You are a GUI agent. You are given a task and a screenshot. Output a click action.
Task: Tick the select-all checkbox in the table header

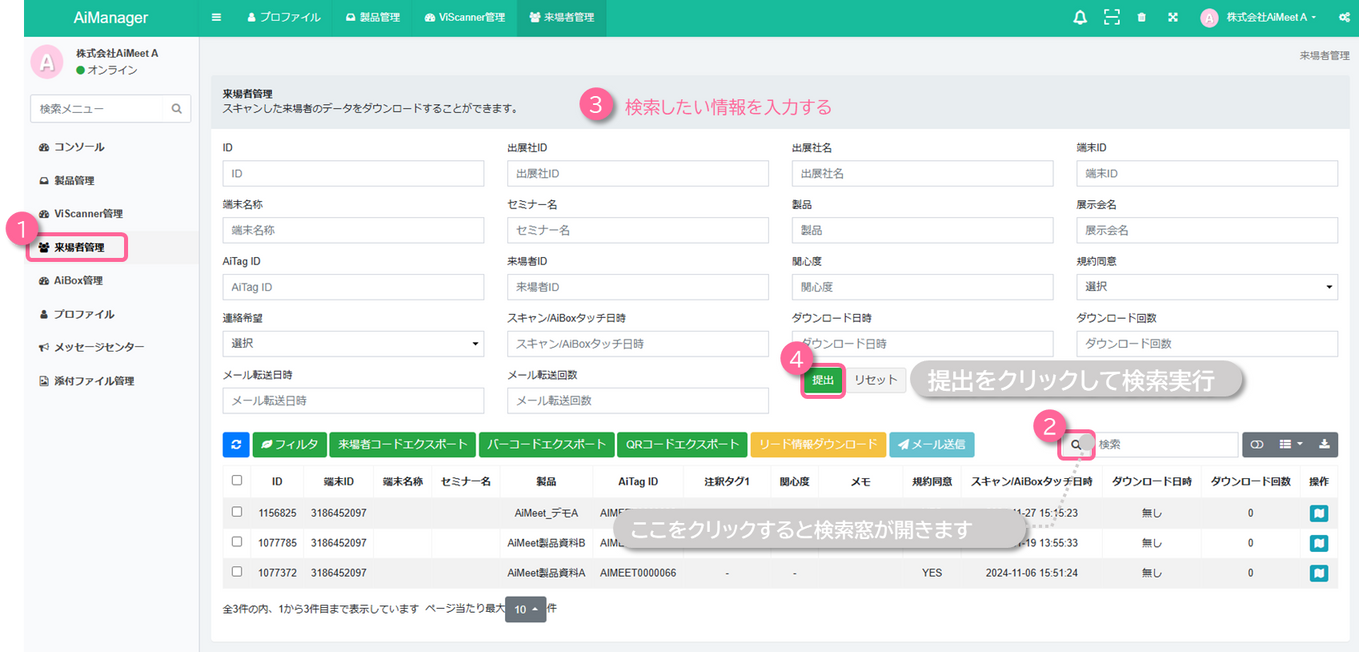pyautogui.click(x=237, y=480)
